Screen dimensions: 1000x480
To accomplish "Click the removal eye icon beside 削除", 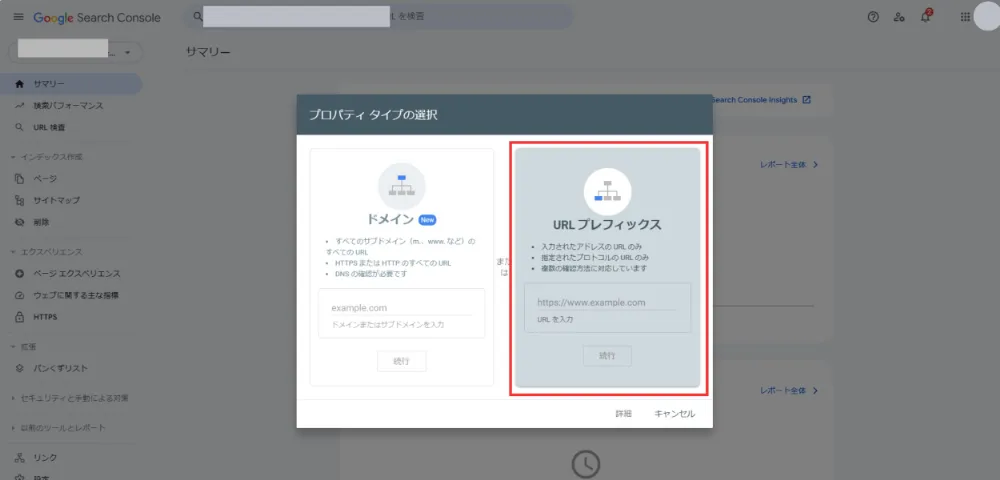I will pos(19,222).
